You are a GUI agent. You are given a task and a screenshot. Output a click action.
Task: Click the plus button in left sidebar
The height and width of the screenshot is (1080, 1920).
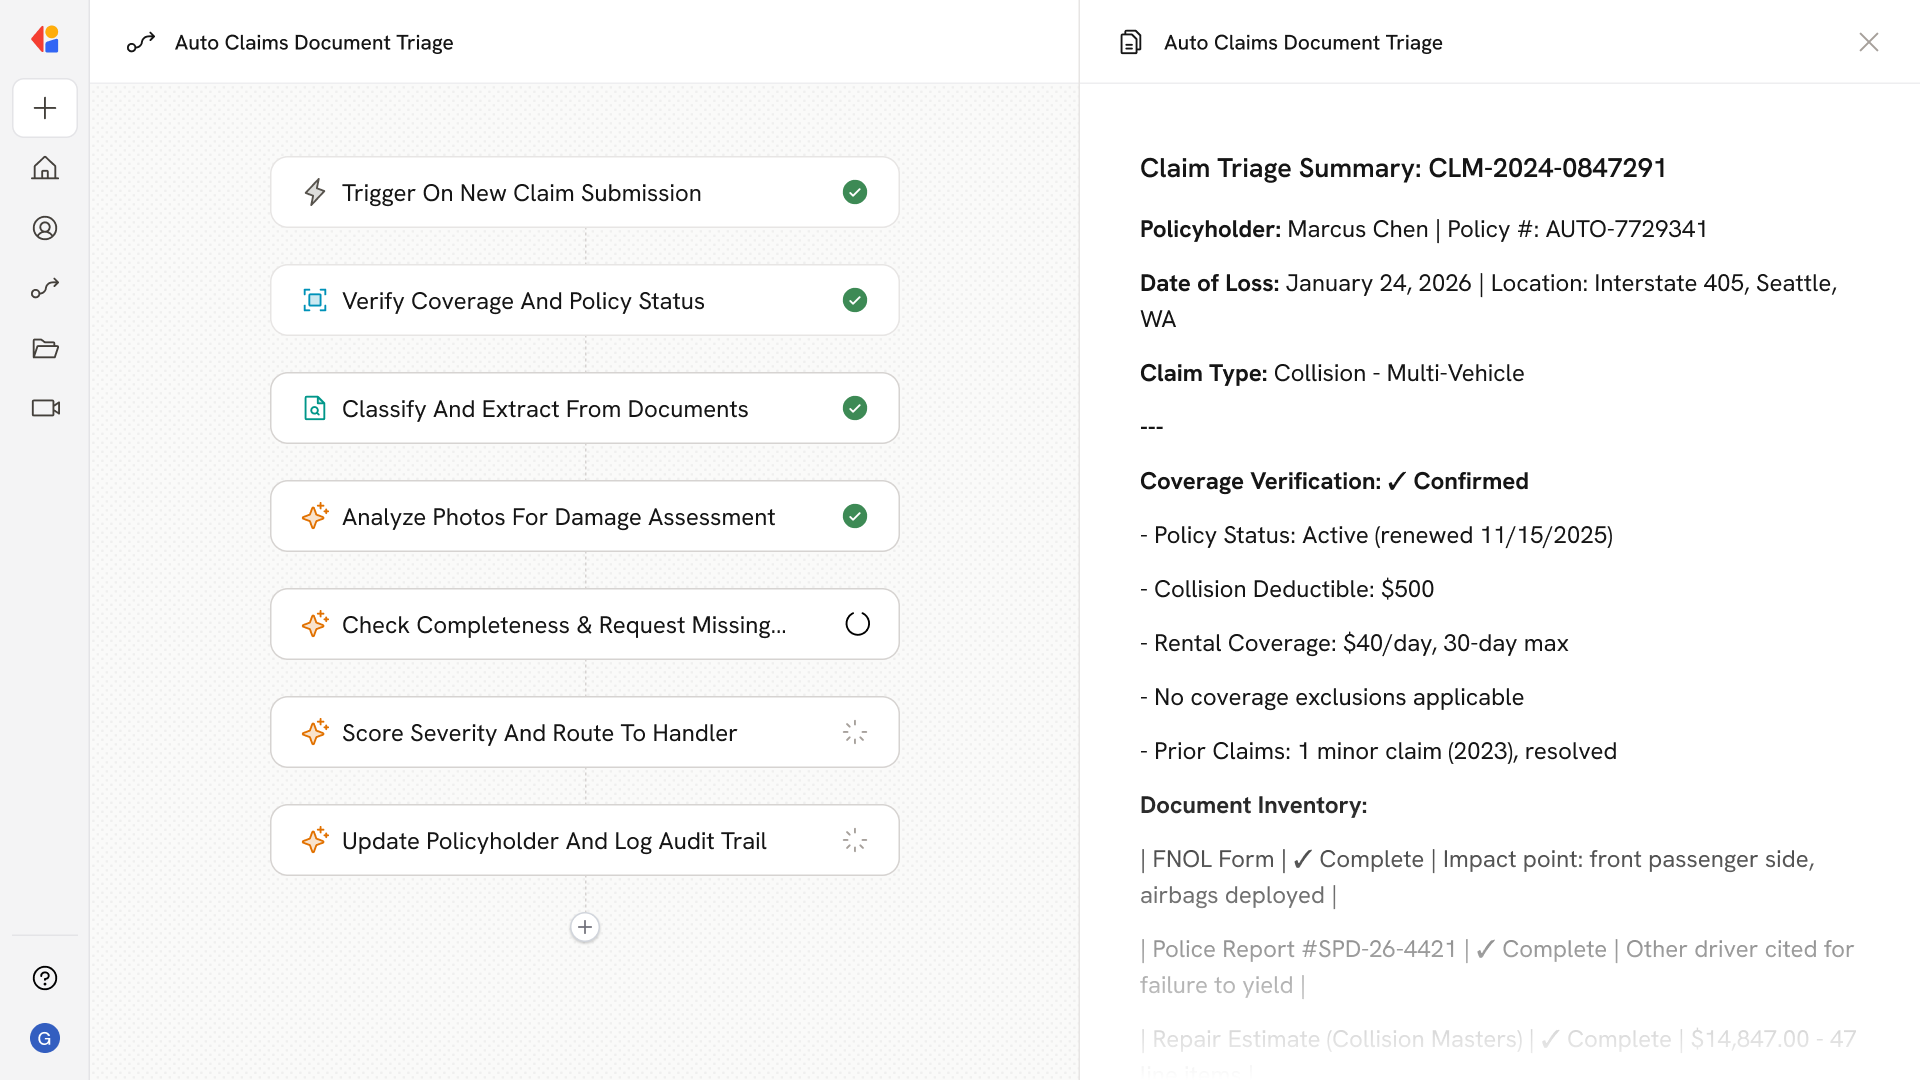45,108
